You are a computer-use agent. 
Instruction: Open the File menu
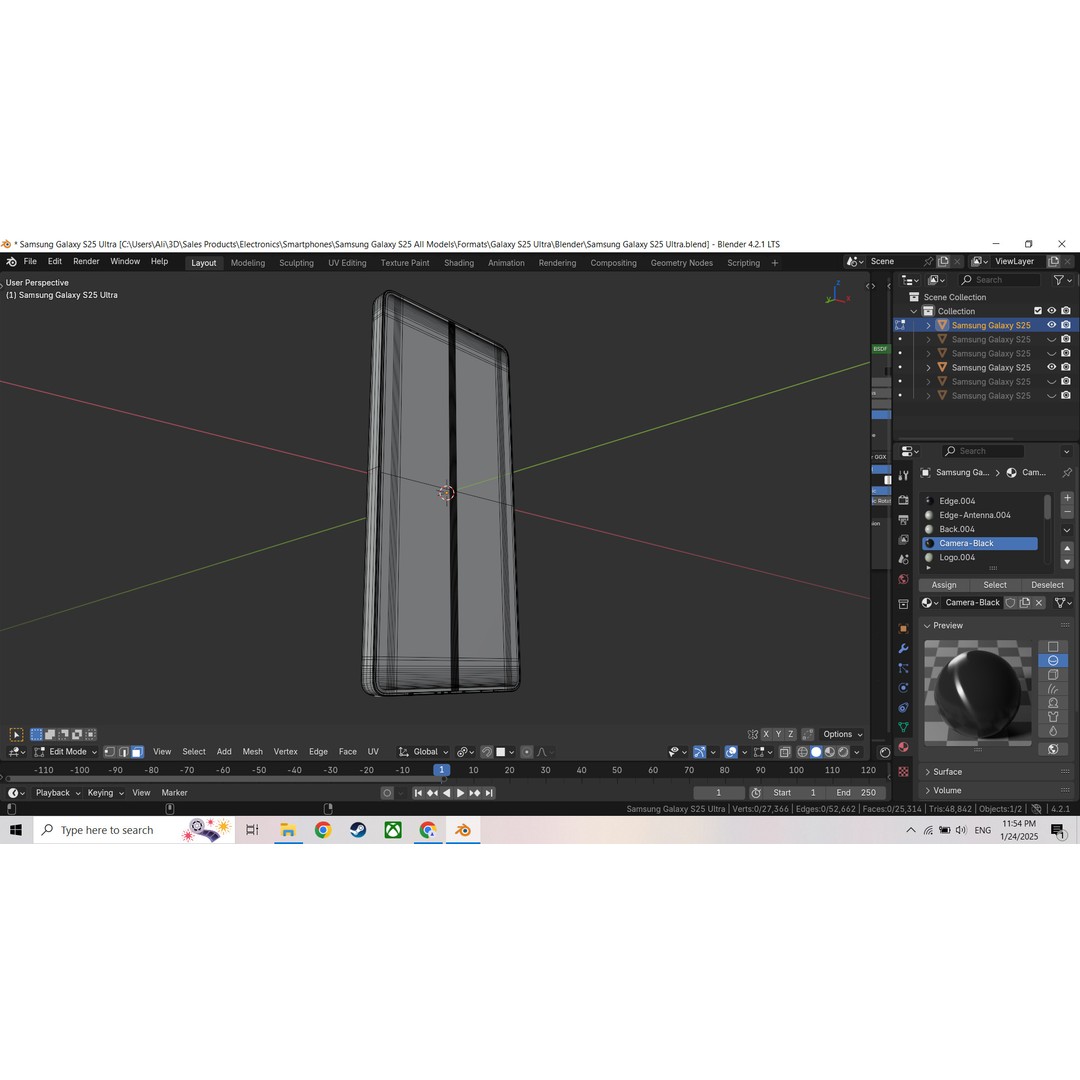(30, 262)
